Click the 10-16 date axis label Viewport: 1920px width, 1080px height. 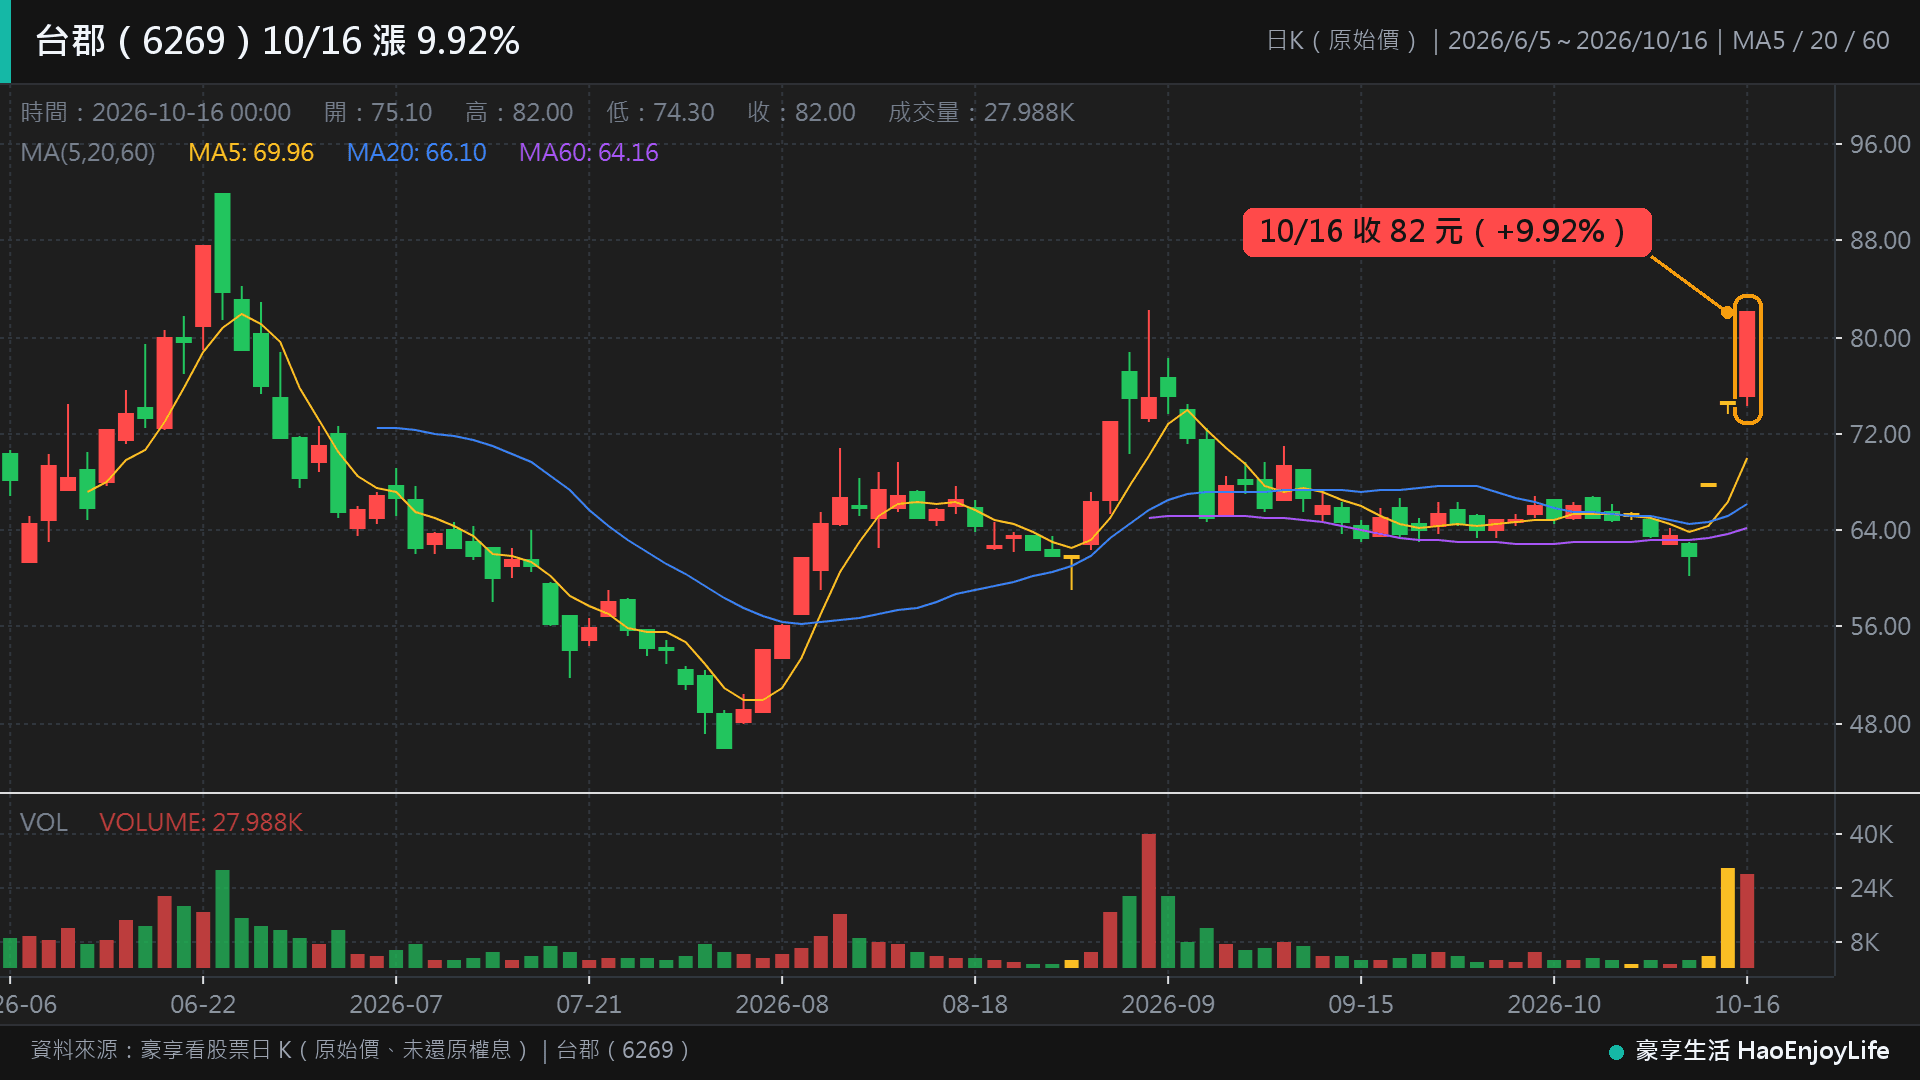[1747, 1005]
